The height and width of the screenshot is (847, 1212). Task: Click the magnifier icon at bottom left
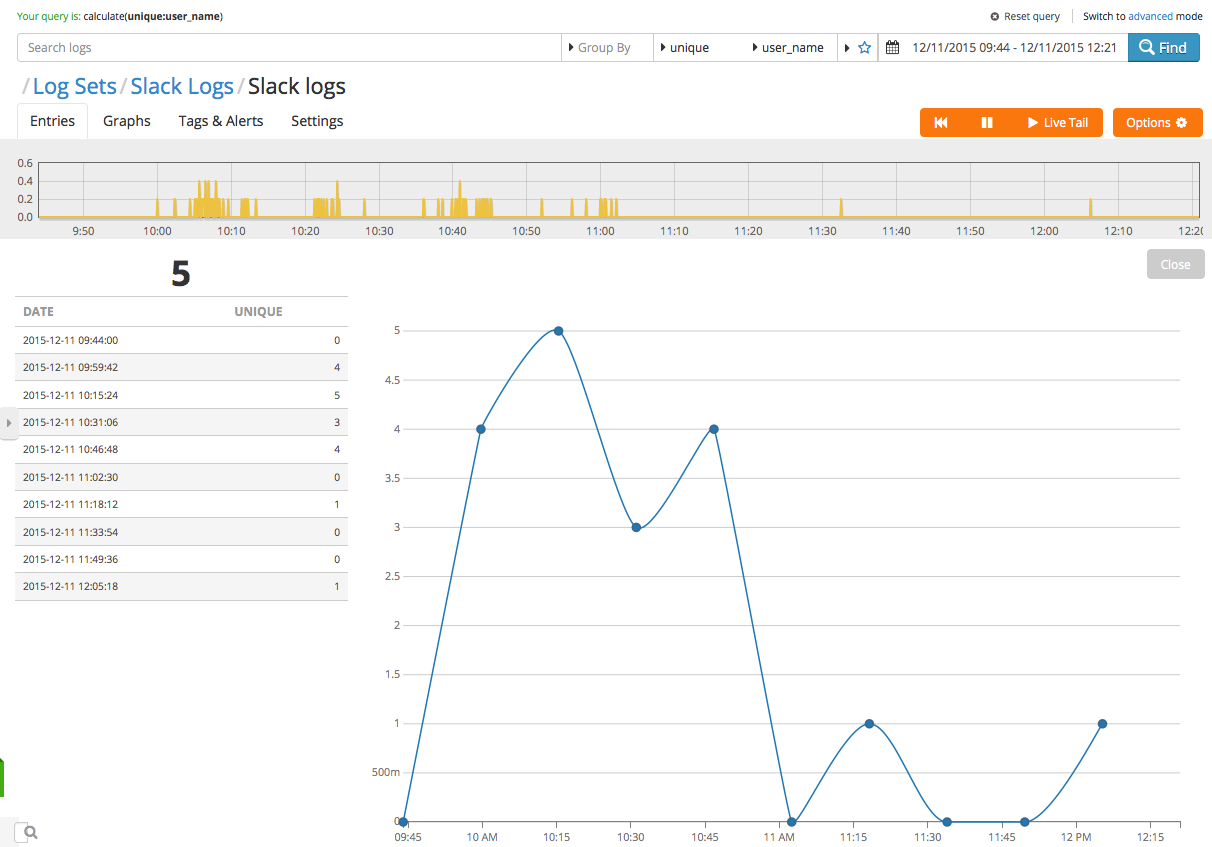pyautogui.click(x=31, y=832)
